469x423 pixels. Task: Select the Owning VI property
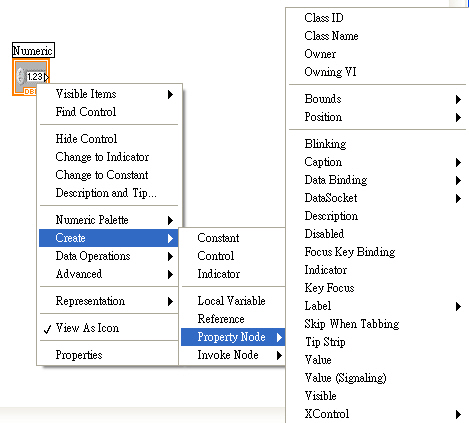[377, 72]
